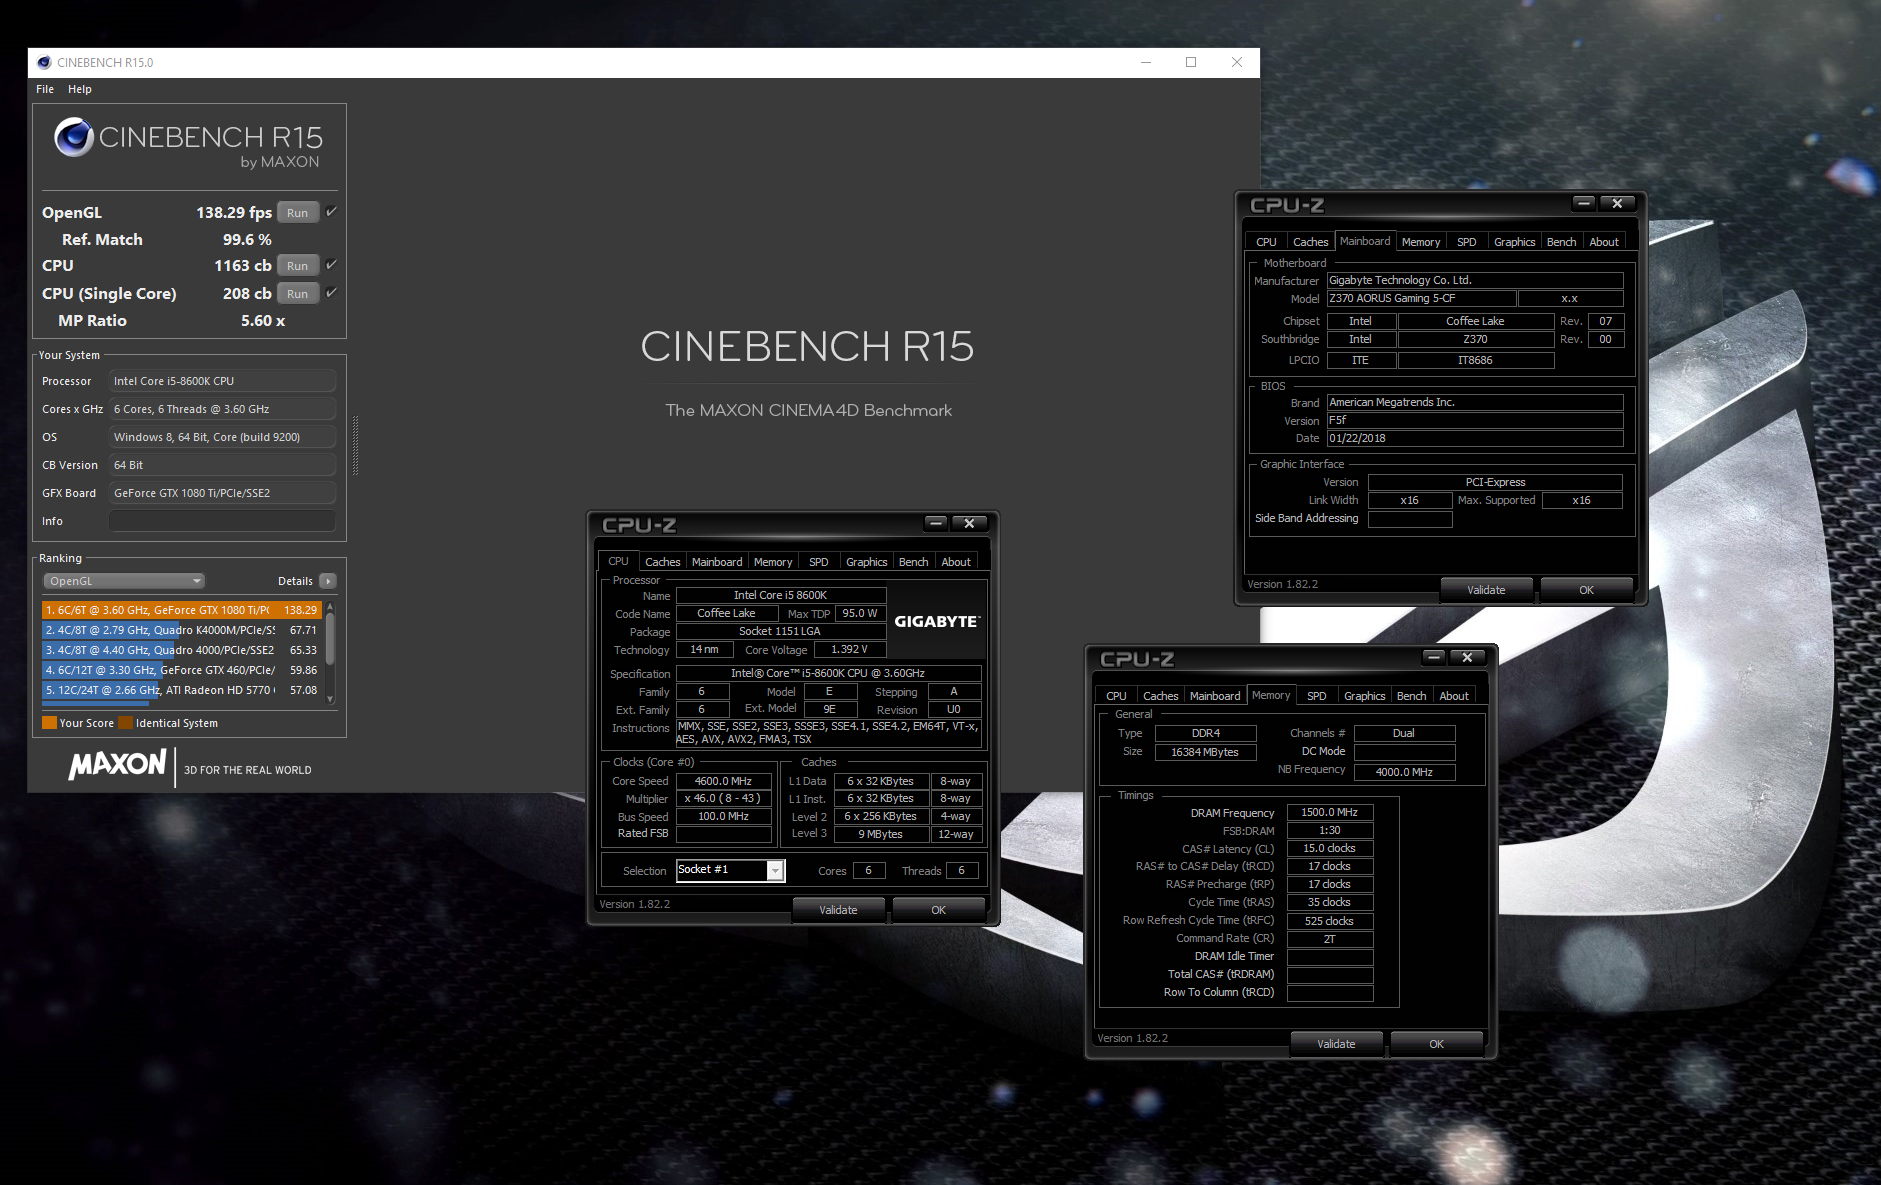Click the MAXON logo at bottom
This screenshot has width=1881, height=1185.
point(118,764)
